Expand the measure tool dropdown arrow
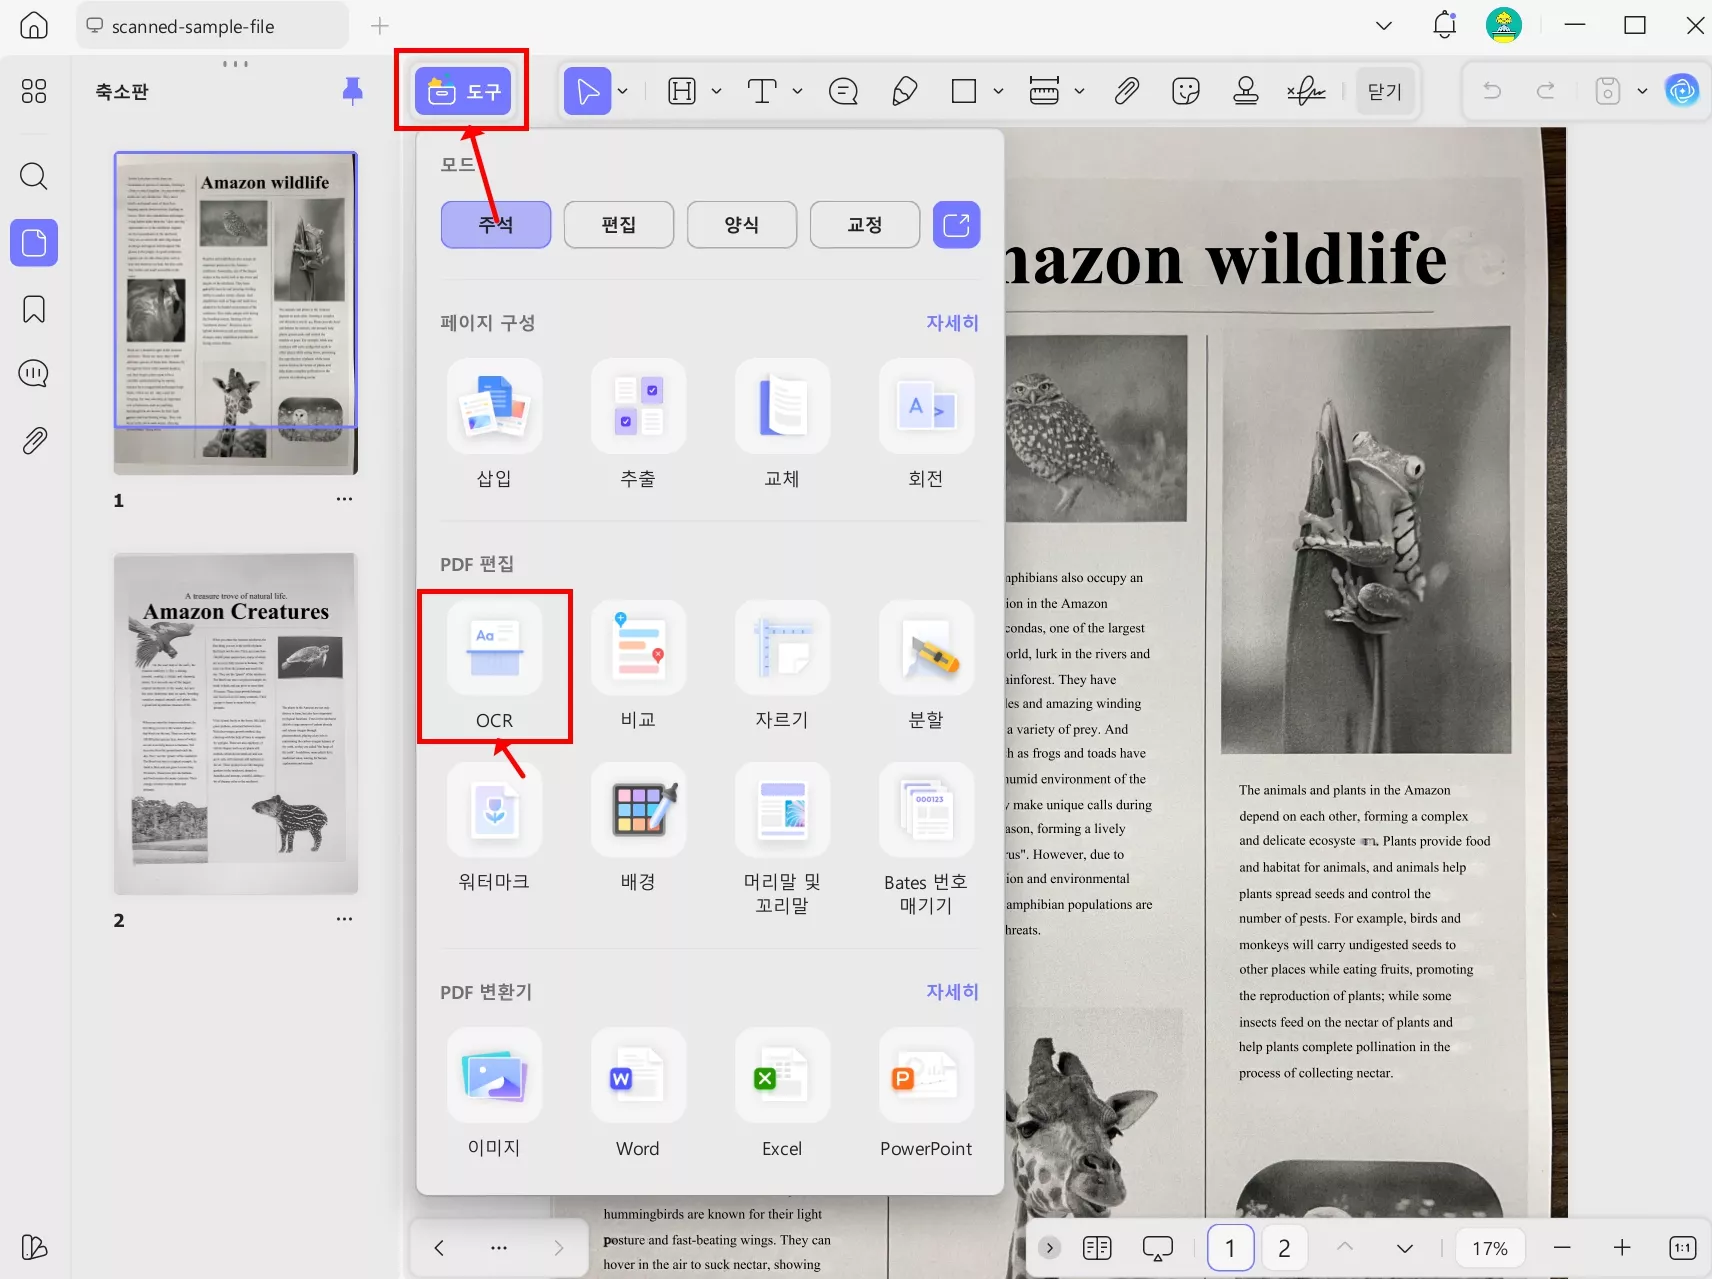The width and height of the screenshot is (1712, 1279). (x=1079, y=91)
